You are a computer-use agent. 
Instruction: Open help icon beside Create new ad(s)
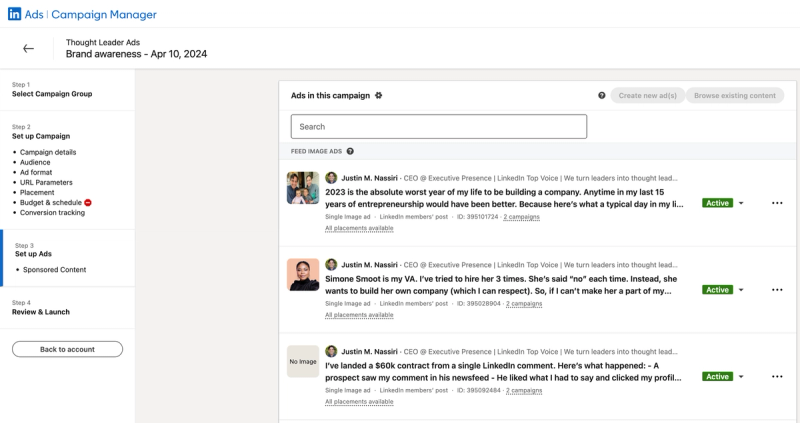[602, 95]
